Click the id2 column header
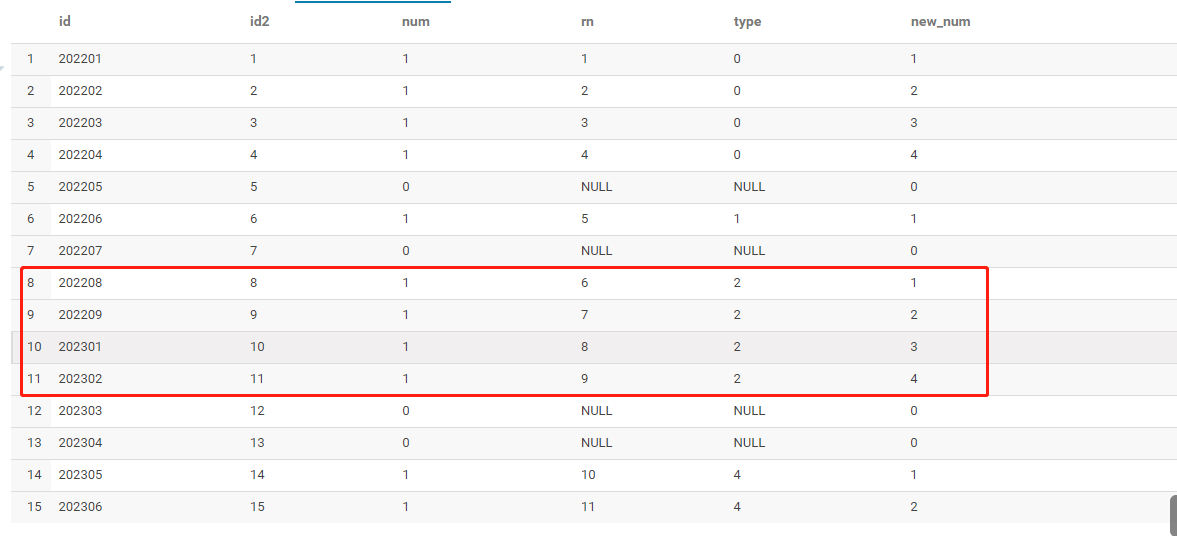This screenshot has width=1177, height=536. click(x=259, y=21)
